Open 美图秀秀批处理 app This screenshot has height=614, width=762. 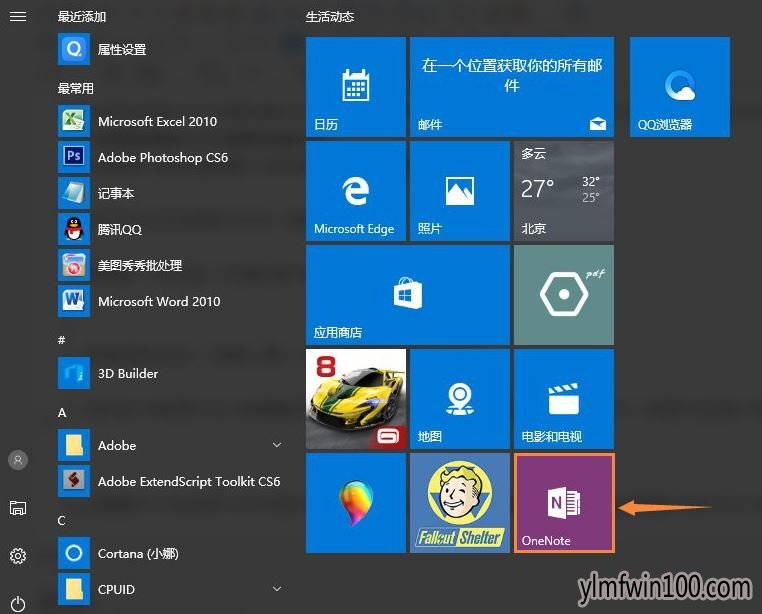[x=170, y=265]
